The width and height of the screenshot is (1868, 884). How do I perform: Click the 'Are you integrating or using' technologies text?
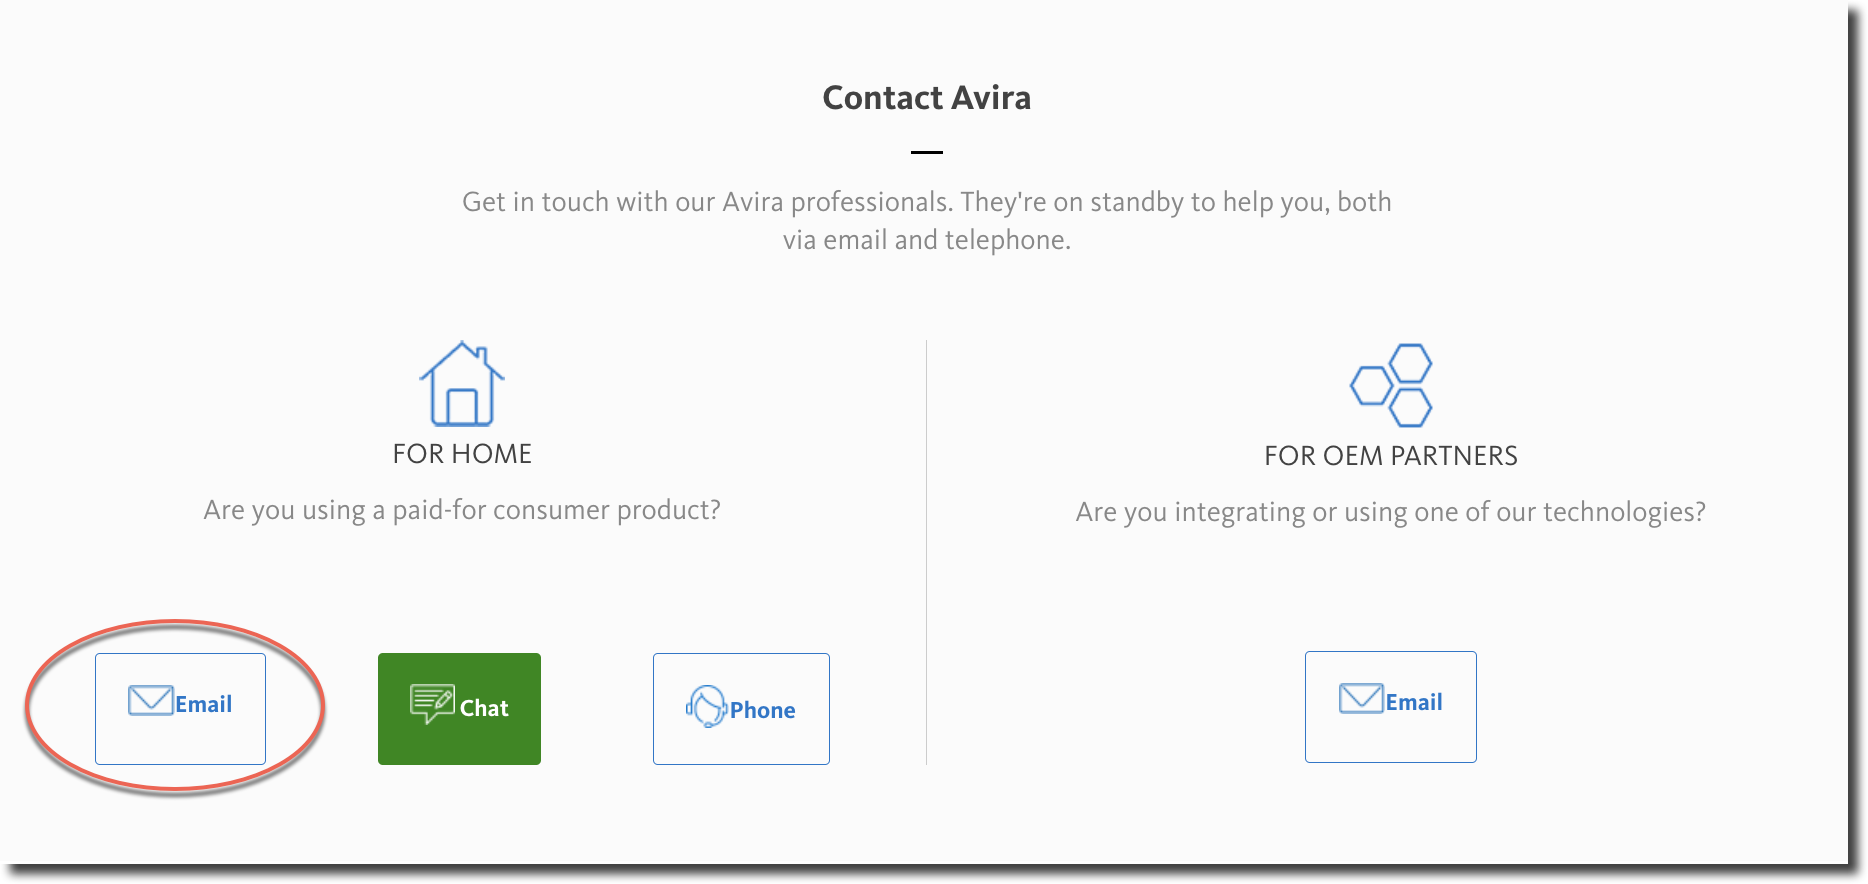[1391, 512]
